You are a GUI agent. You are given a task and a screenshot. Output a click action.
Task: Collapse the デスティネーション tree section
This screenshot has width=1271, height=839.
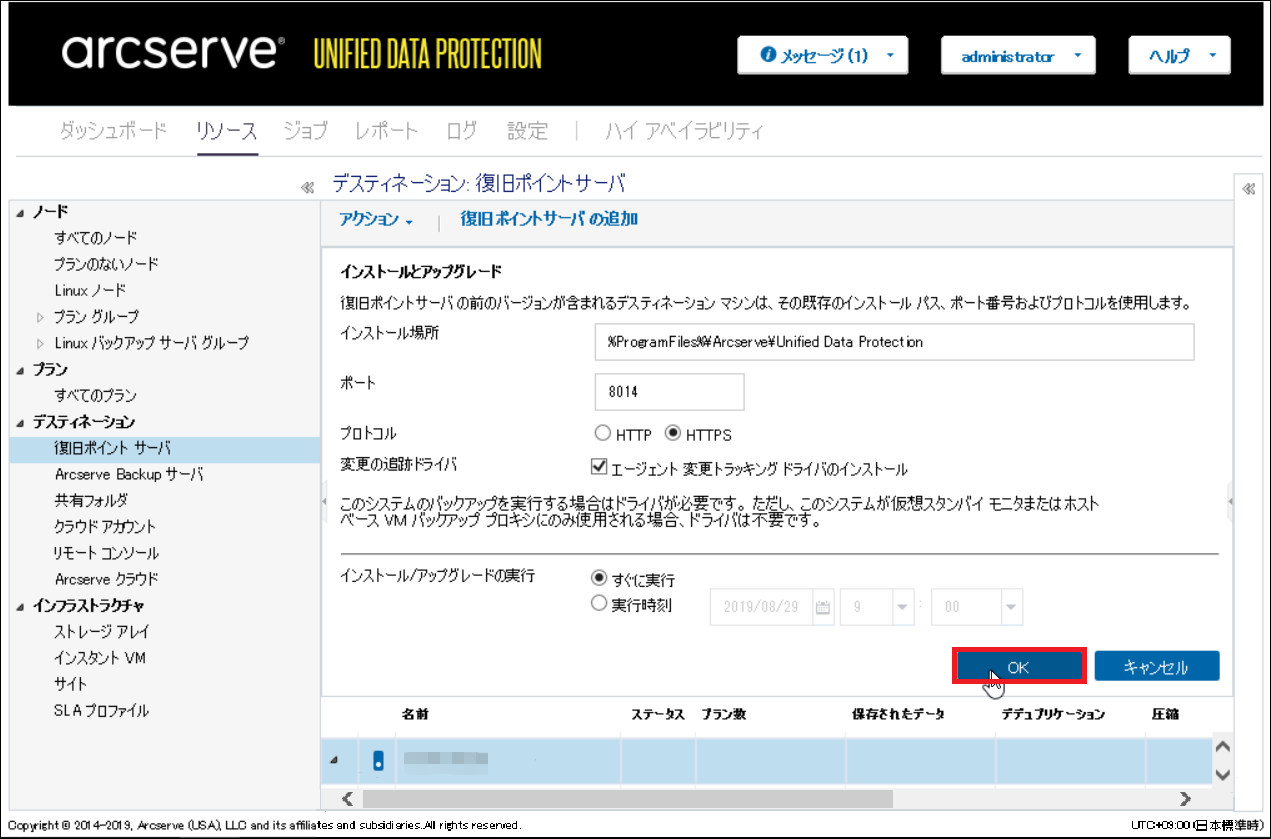[22, 422]
